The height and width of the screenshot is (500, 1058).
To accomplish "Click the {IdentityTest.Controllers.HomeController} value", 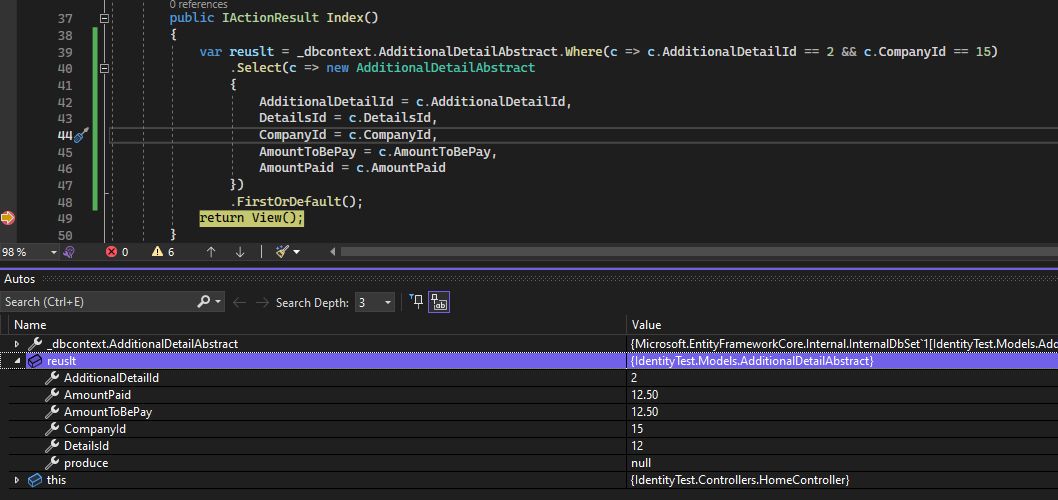I will (740, 480).
